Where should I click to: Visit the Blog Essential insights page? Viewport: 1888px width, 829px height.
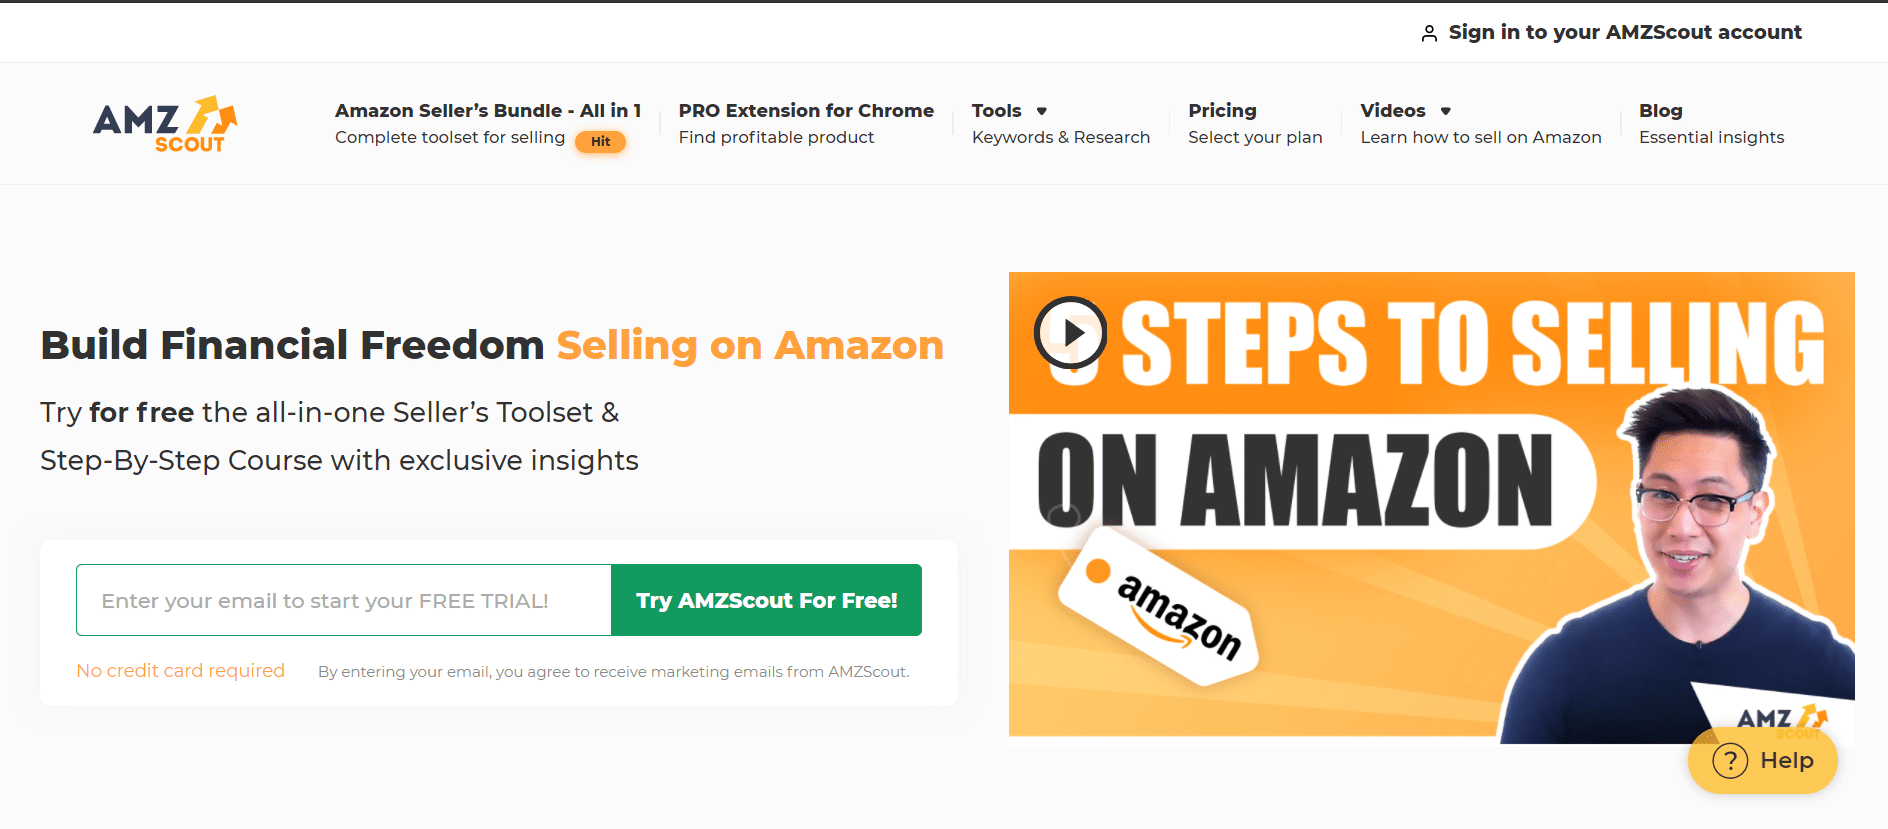pyautogui.click(x=1710, y=124)
